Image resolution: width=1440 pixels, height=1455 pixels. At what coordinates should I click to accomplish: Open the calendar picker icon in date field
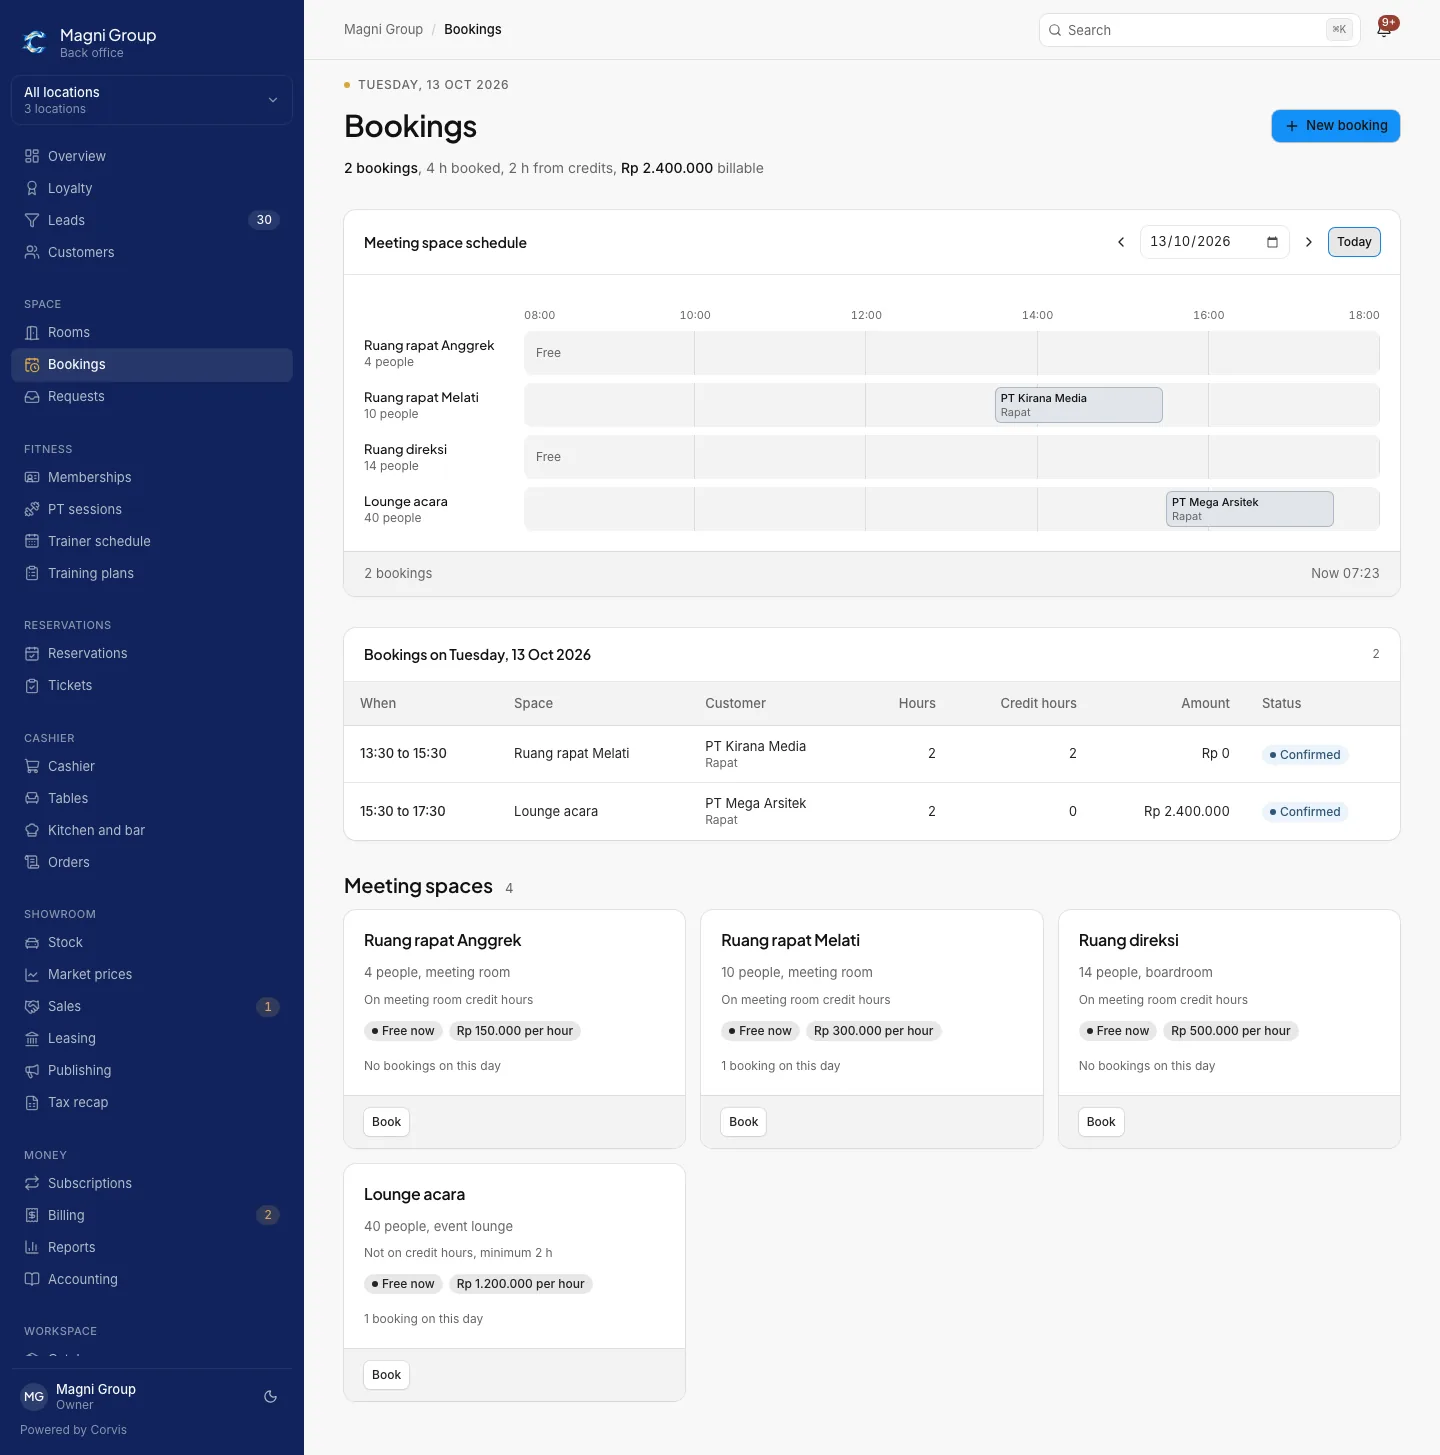pos(1272,242)
